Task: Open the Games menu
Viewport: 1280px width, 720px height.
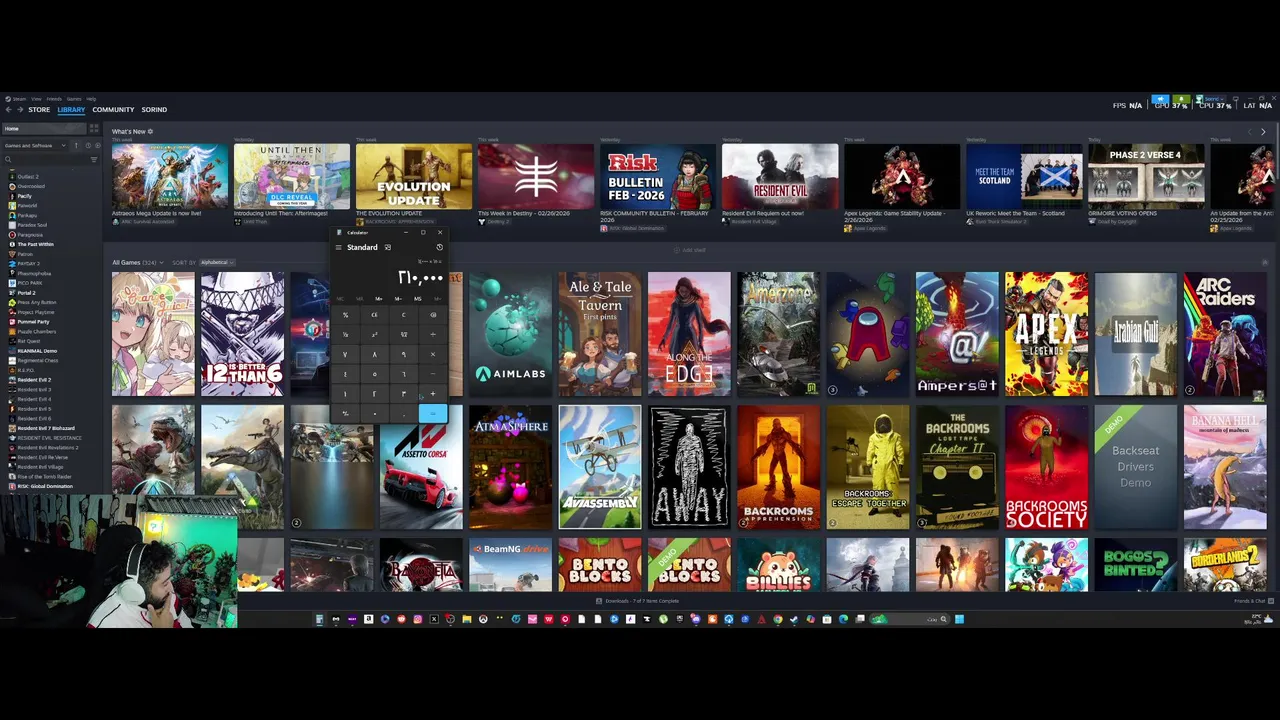Action: coord(74,99)
